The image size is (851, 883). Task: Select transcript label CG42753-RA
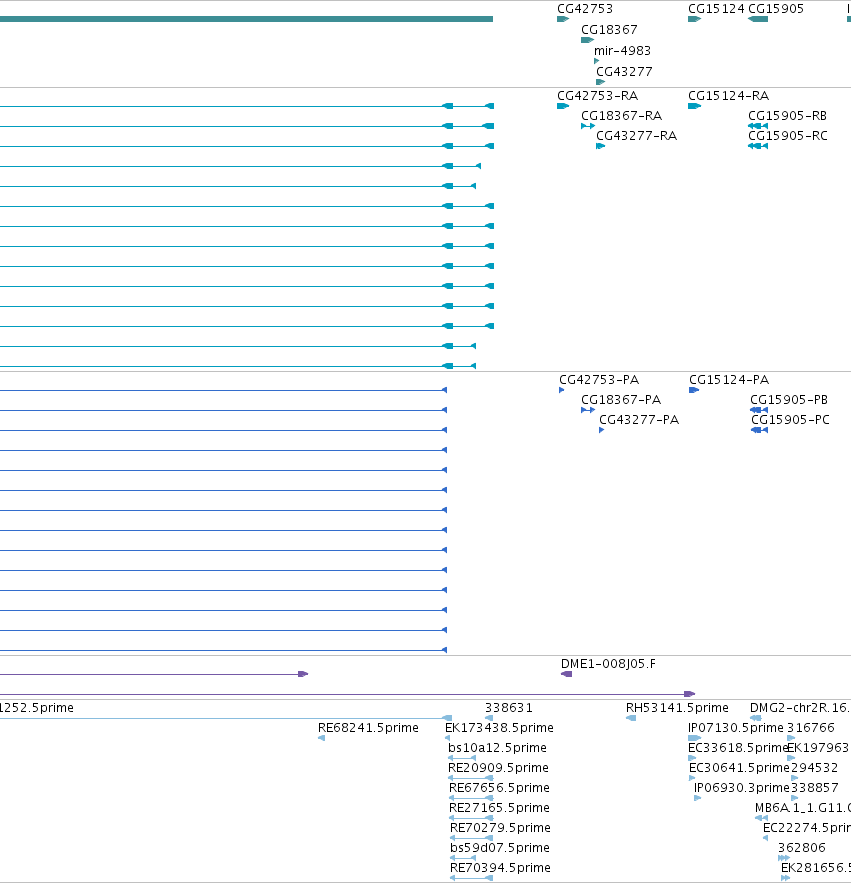[598, 96]
